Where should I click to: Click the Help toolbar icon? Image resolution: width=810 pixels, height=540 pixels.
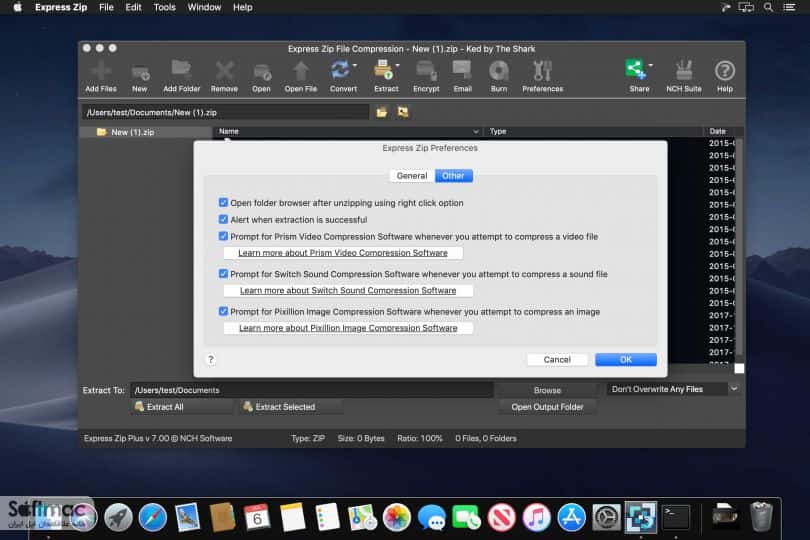coord(725,76)
